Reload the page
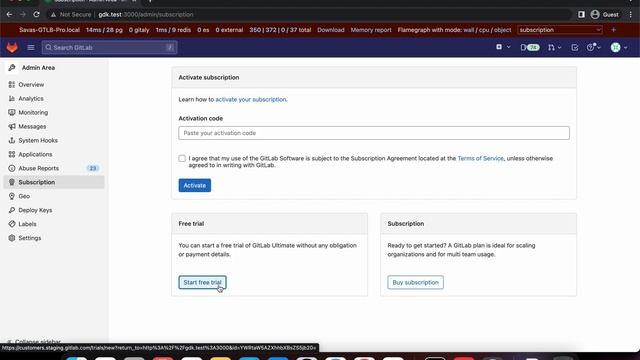The height and width of the screenshot is (360, 640). (x=36, y=14)
